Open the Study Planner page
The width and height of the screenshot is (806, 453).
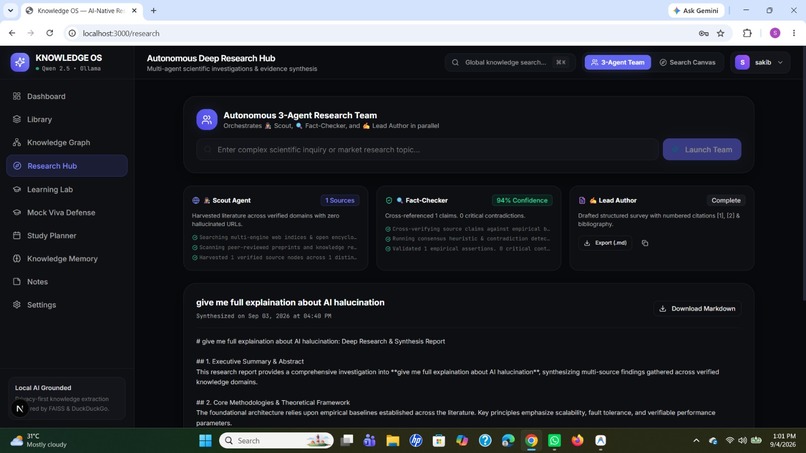[x=67, y=235]
